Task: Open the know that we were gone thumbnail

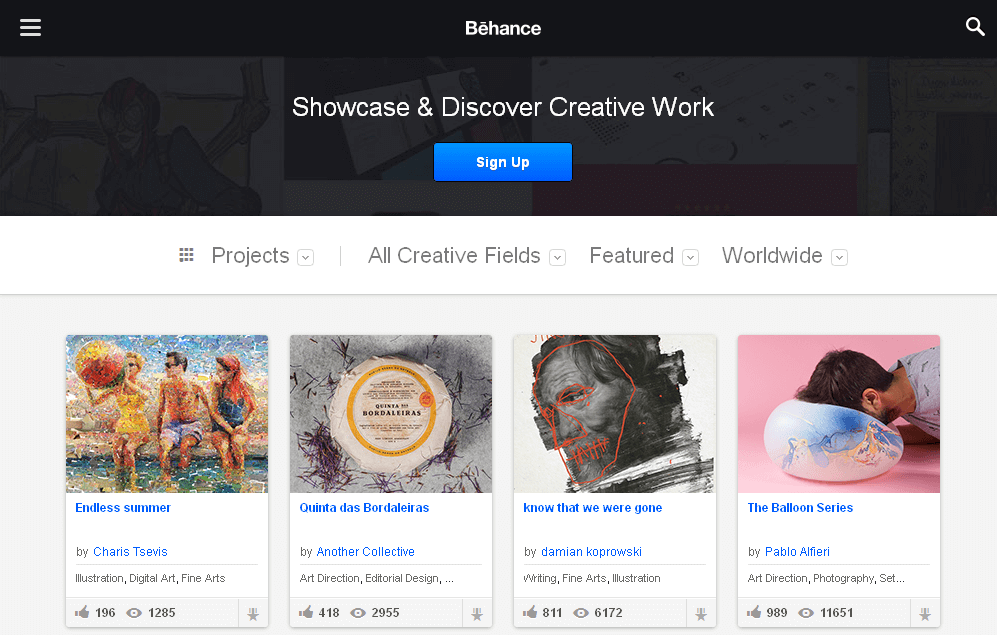Action: pos(615,414)
